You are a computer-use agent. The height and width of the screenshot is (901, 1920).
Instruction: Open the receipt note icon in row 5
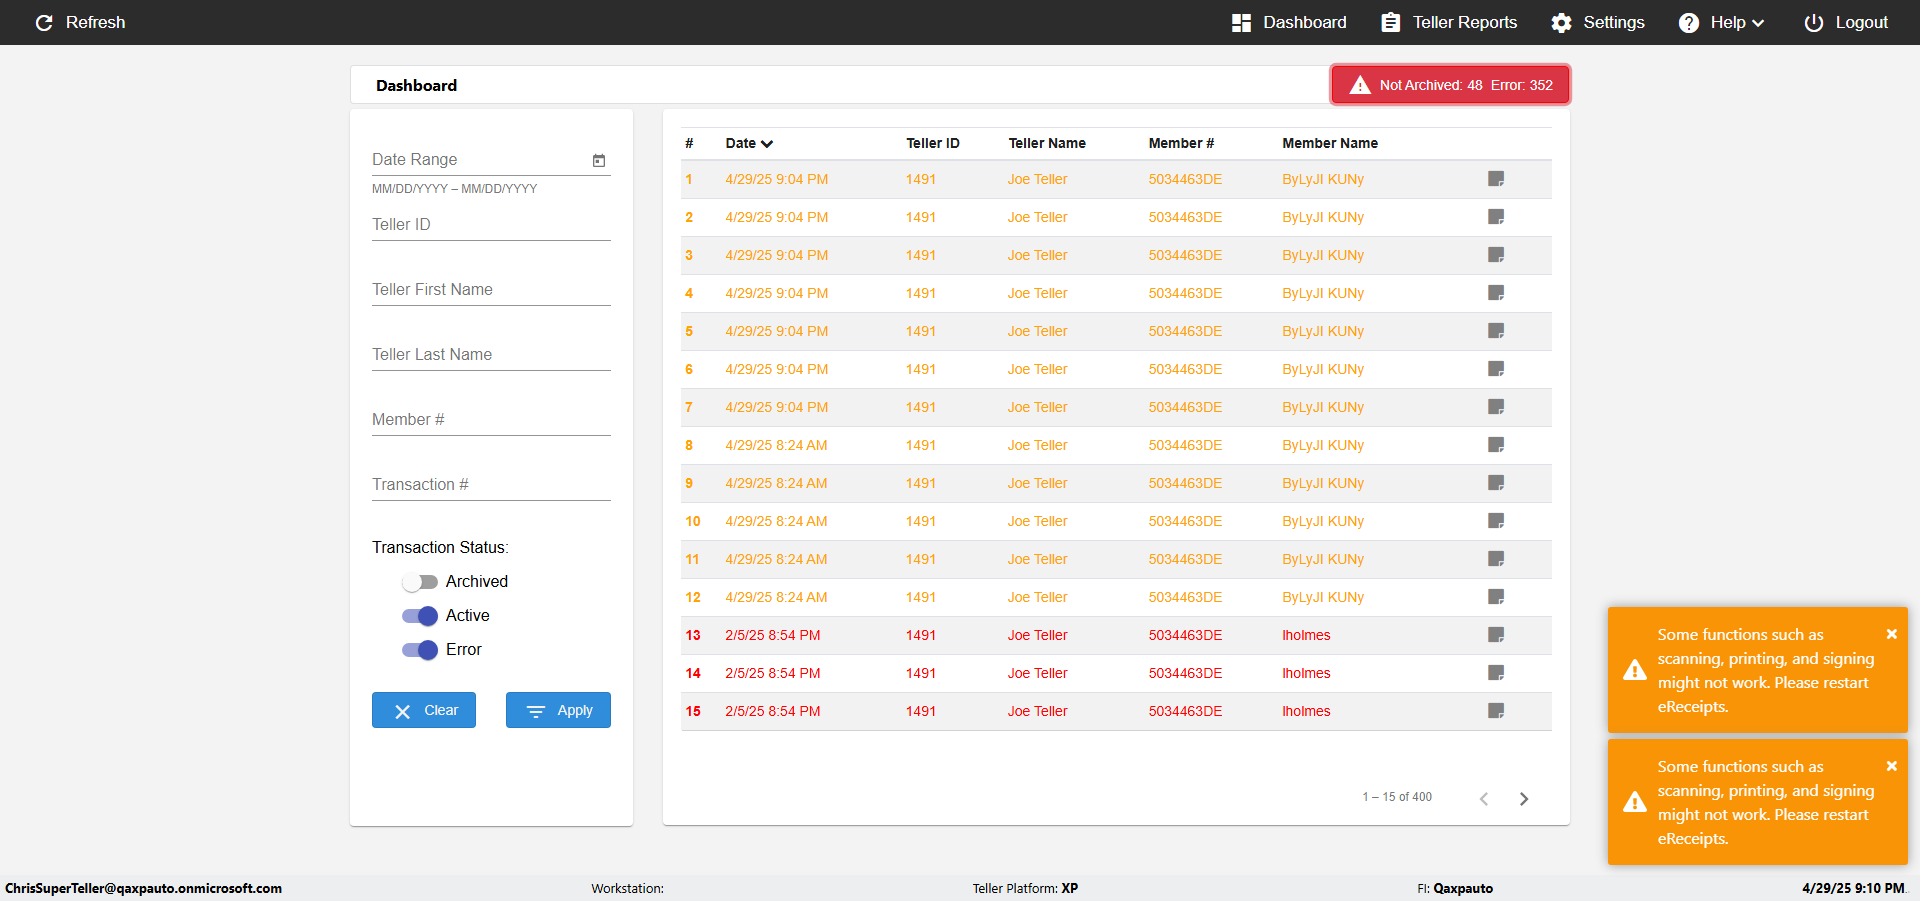click(1496, 331)
